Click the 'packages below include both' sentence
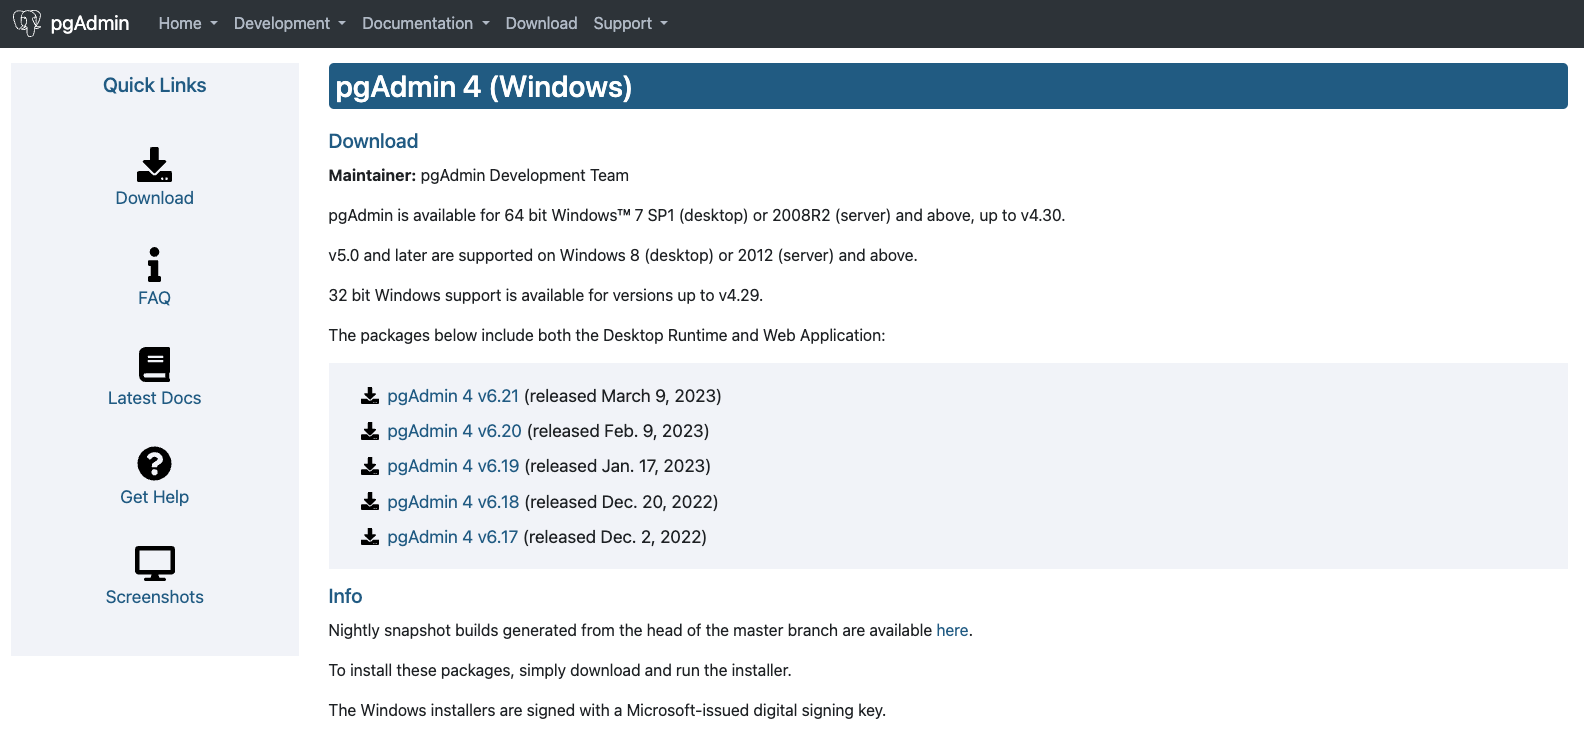This screenshot has height=735, width=1584. [607, 335]
